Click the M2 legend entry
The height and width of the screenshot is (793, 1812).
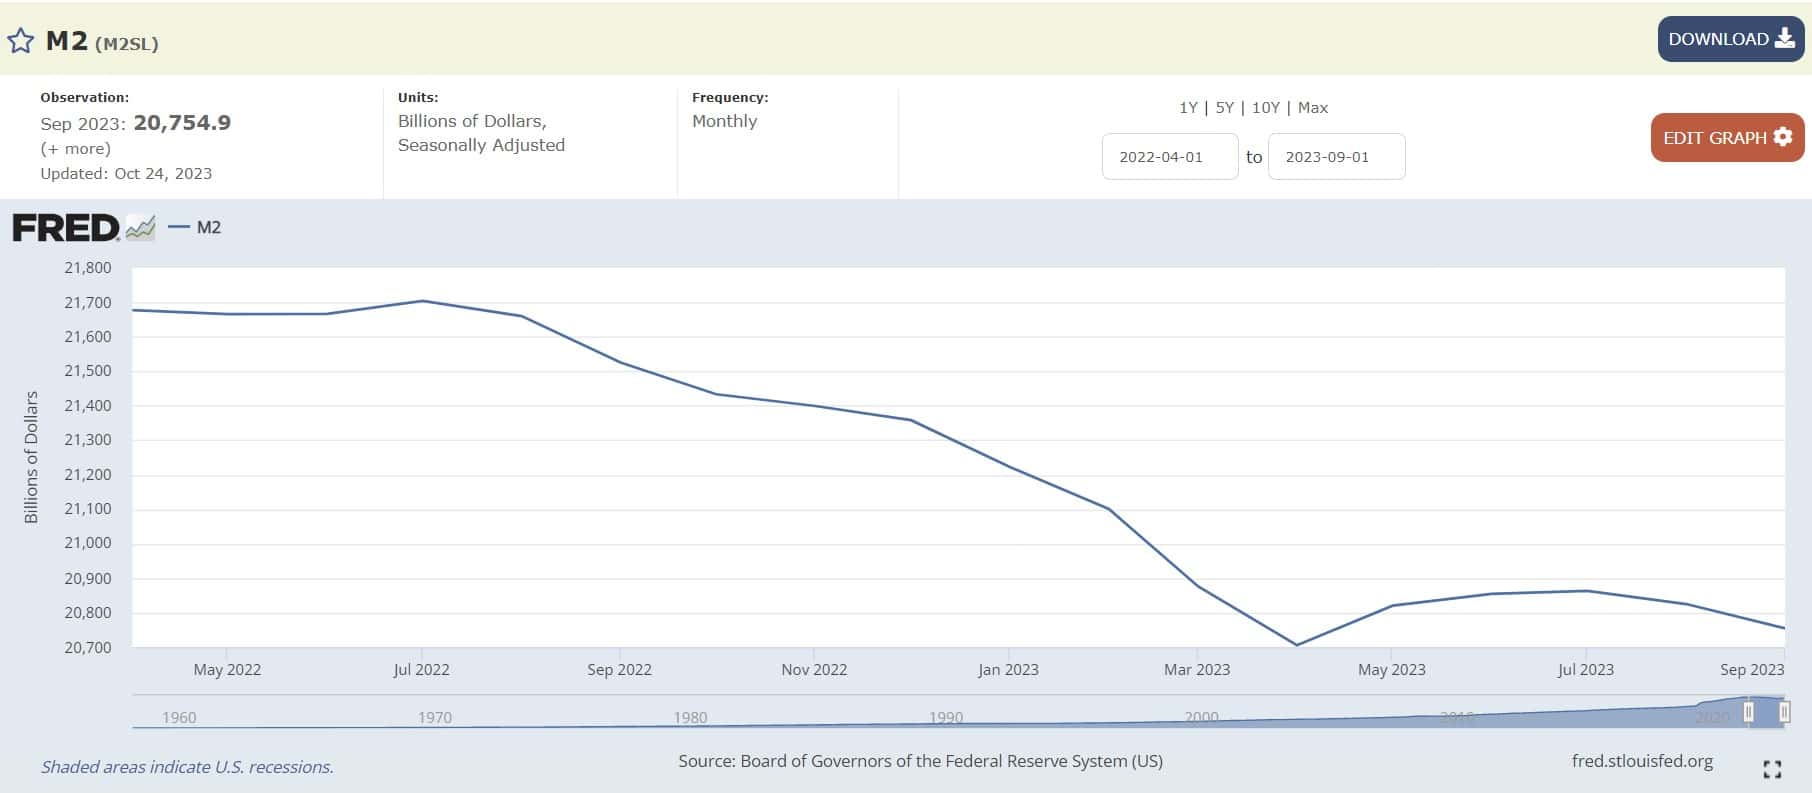(195, 227)
